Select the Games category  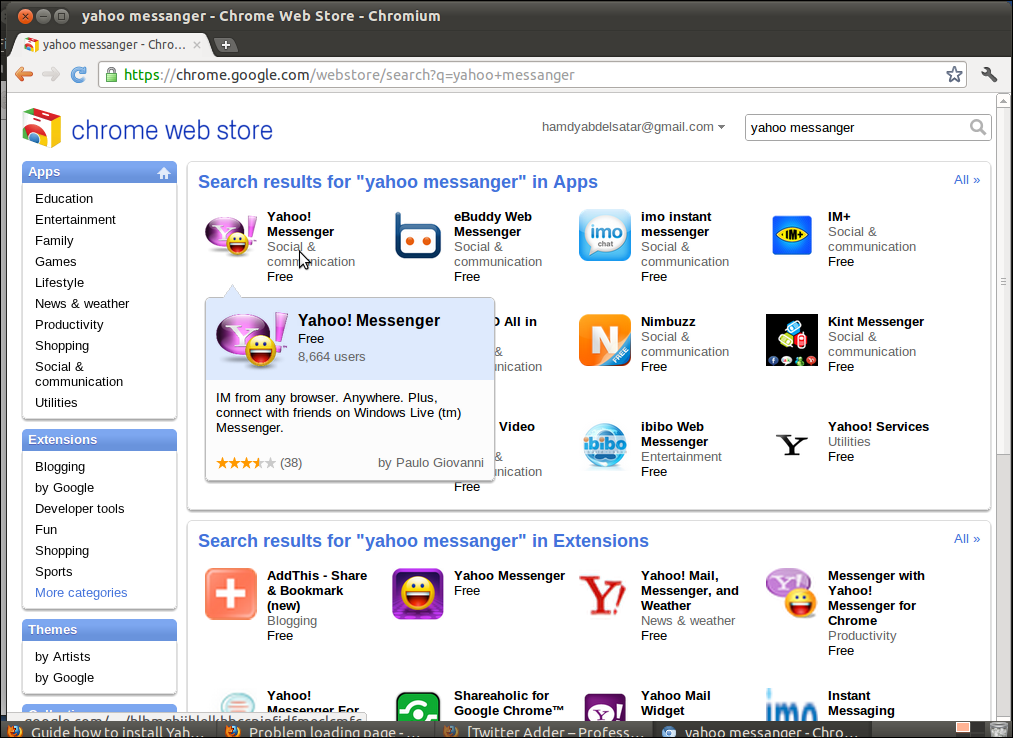(56, 262)
